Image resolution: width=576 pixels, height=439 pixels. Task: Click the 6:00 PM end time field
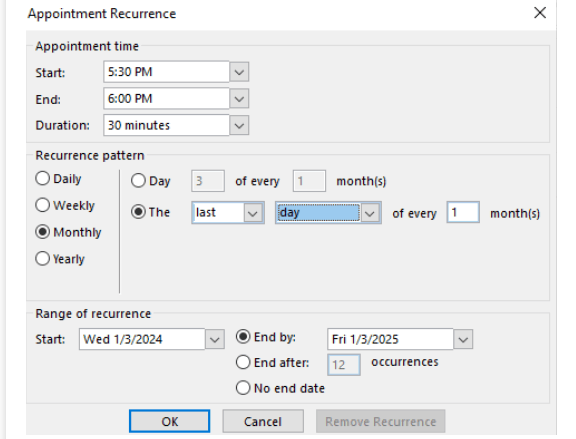pyautogui.click(x=166, y=98)
